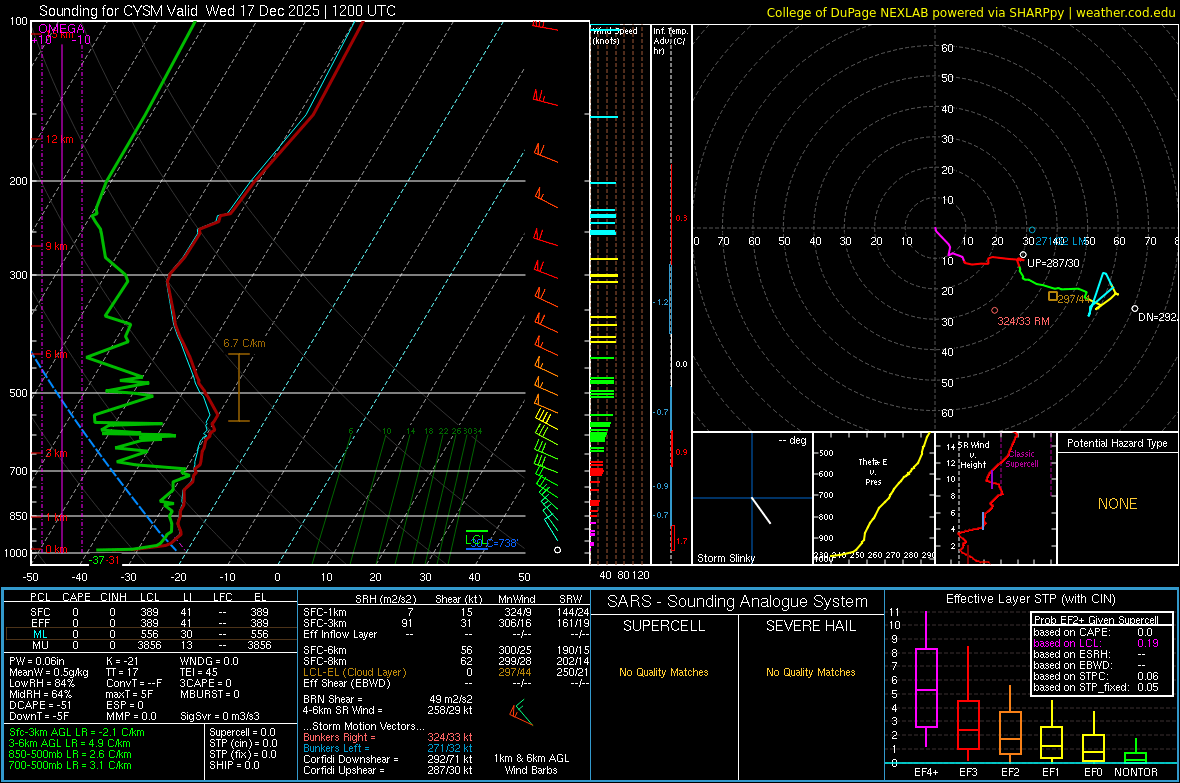1180x783 pixels.
Task: Click the "UP=287/30" hodograph label
Action: point(1053,264)
